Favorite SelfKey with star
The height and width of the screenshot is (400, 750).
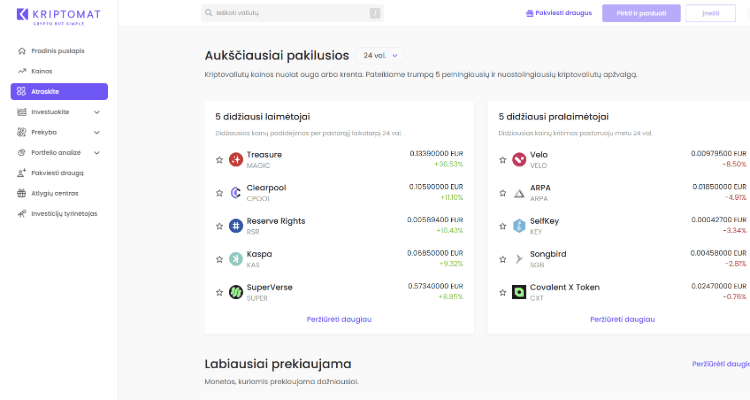[x=503, y=226]
